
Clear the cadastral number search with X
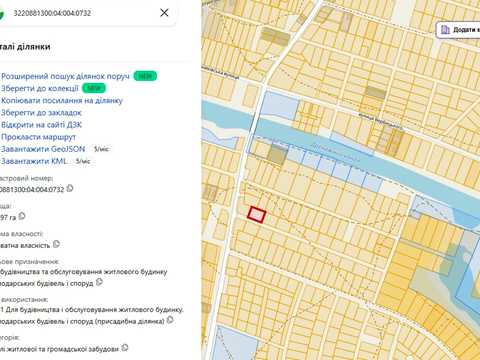164,13
